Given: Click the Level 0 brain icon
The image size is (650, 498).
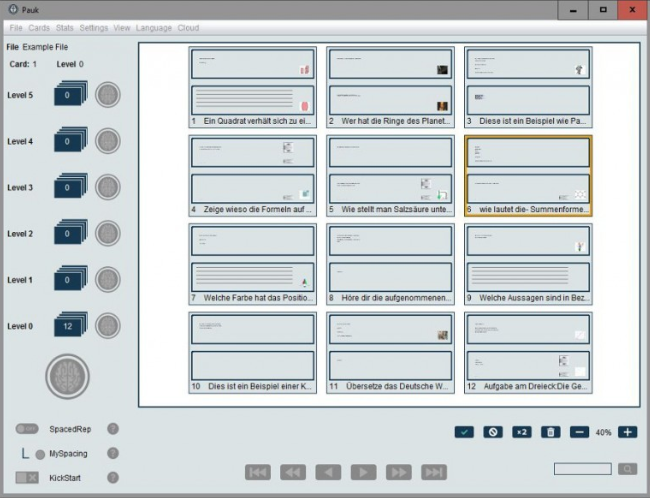Looking at the screenshot, I should tap(108, 326).
